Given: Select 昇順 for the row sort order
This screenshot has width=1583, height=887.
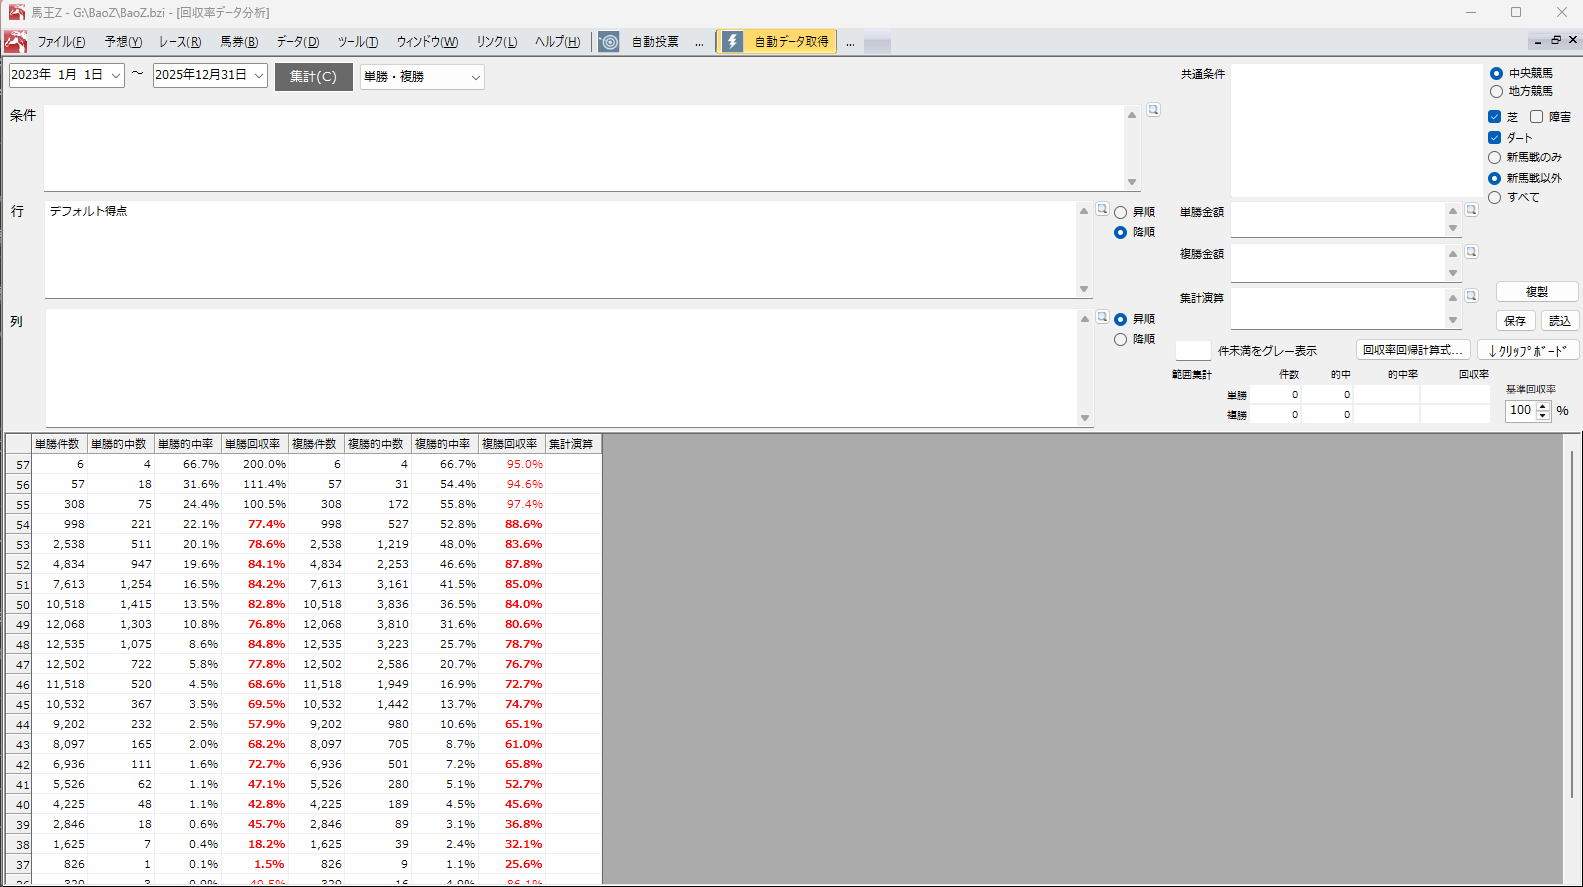Looking at the screenshot, I should (x=1120, y=212).
